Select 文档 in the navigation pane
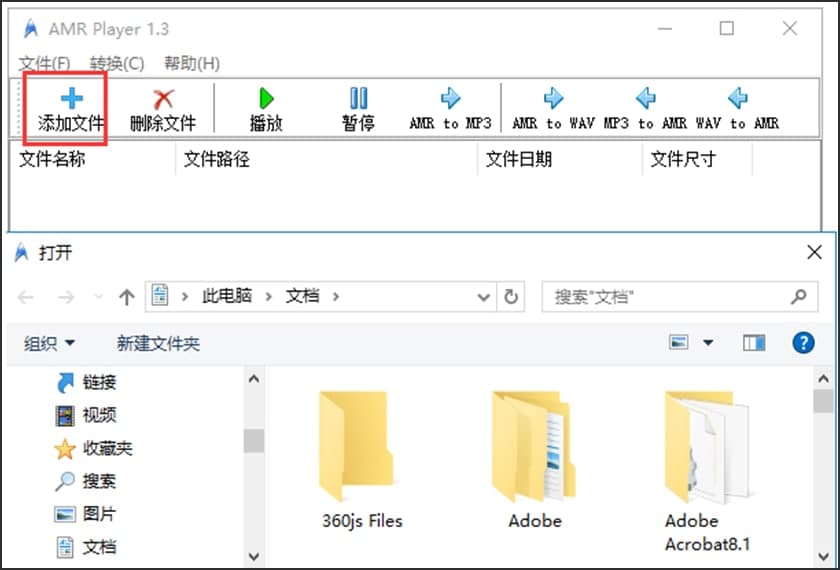The width and height of the screenshot is (840, 570). coord(86,547)
